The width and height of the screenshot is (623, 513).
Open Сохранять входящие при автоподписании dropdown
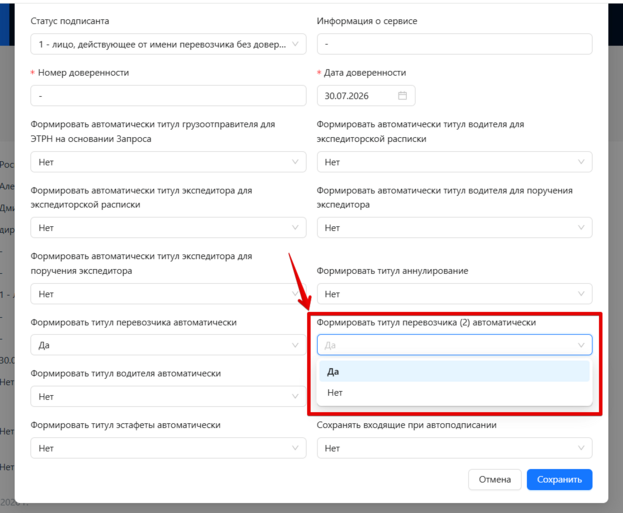(455, 448)
